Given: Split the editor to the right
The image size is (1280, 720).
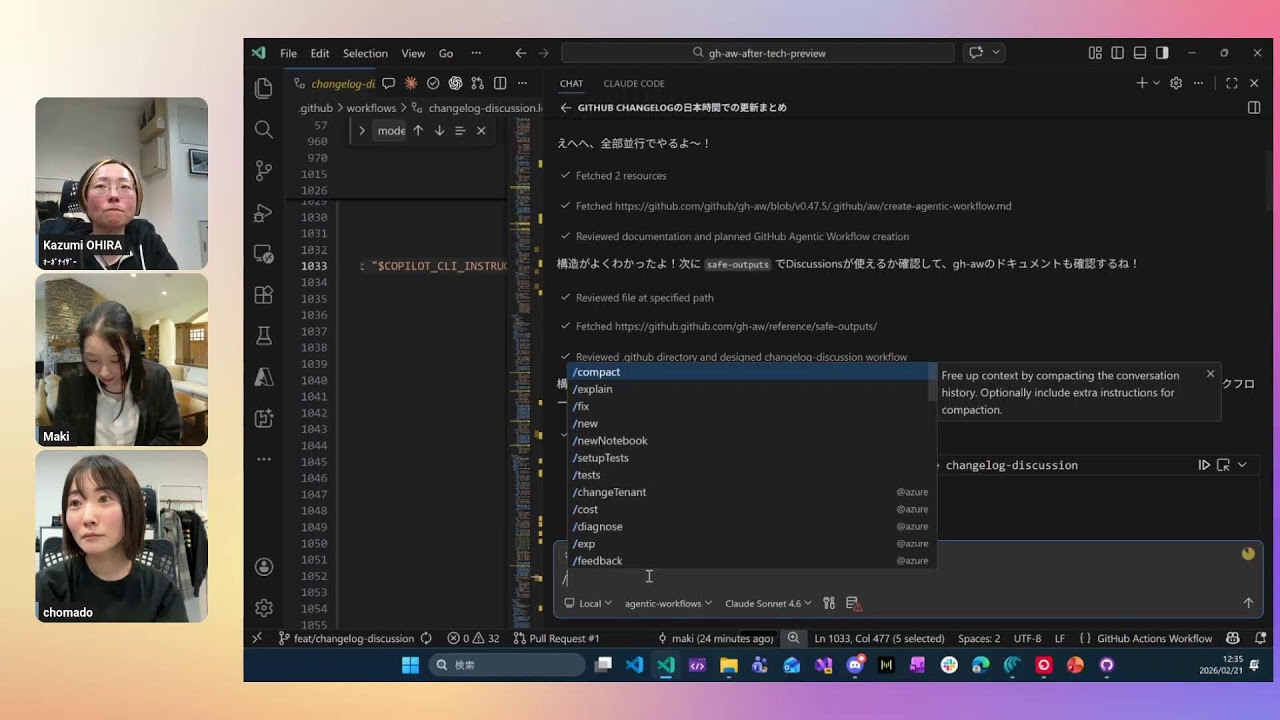Looking at the screenshot, I should (500, 83).
